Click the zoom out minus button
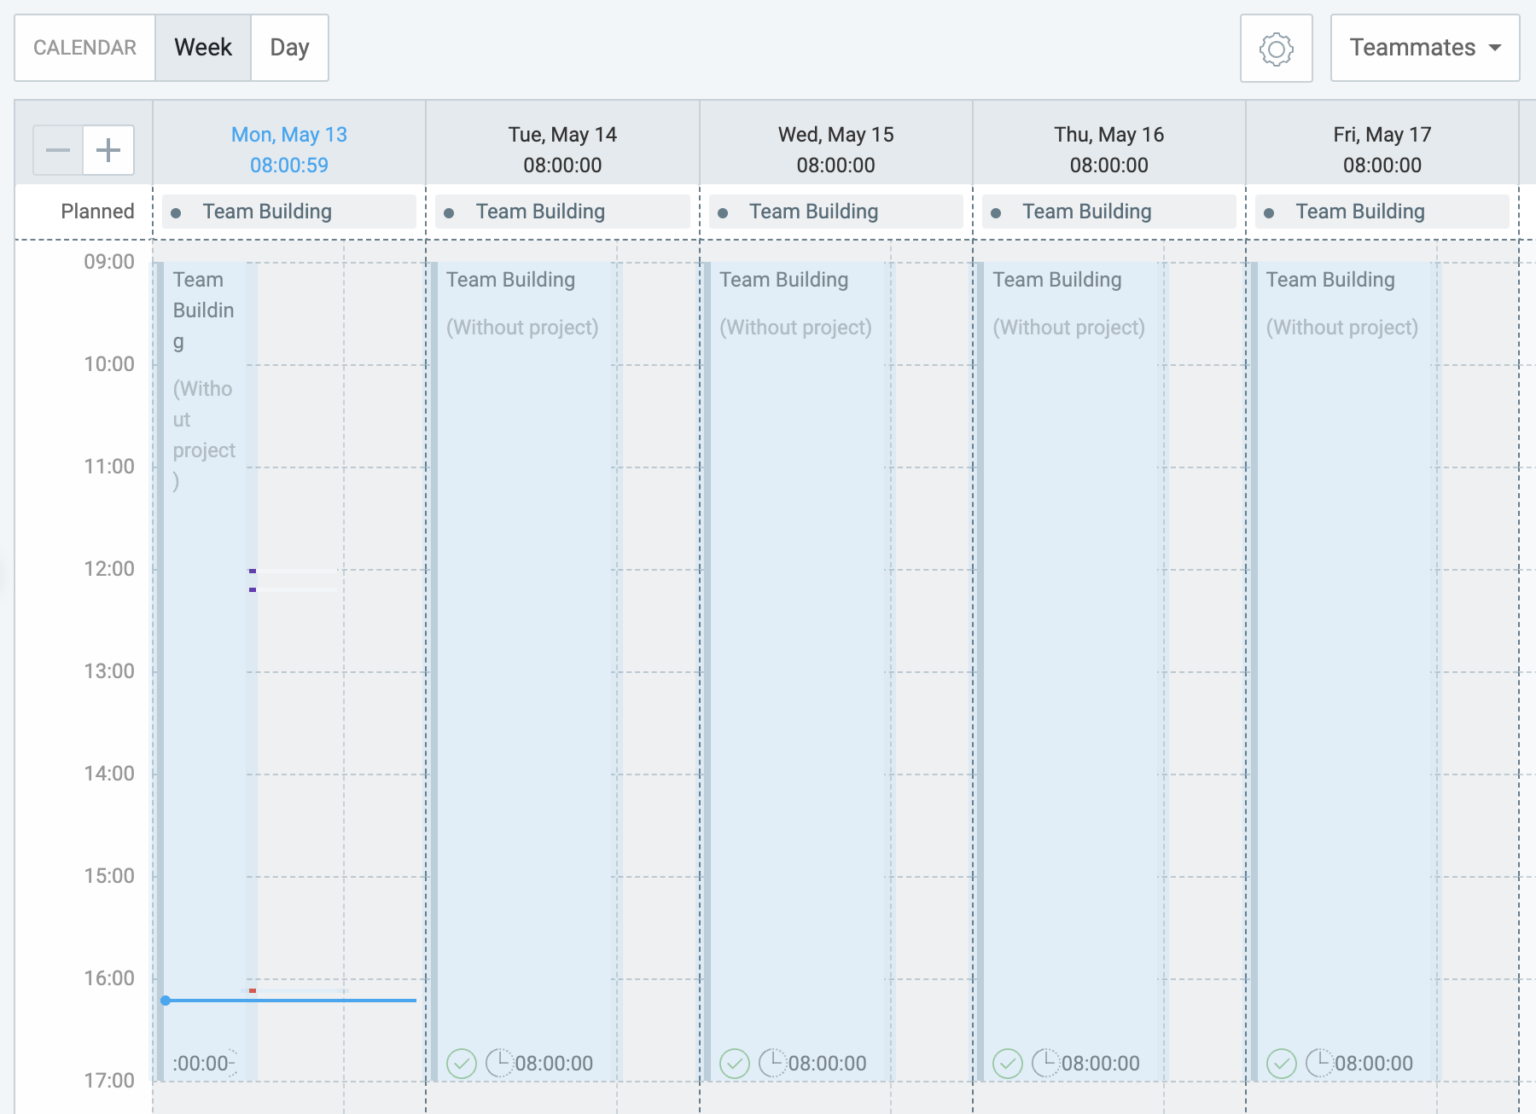The height and width of the screenshot is (1114, 1536). pos(58,151)
